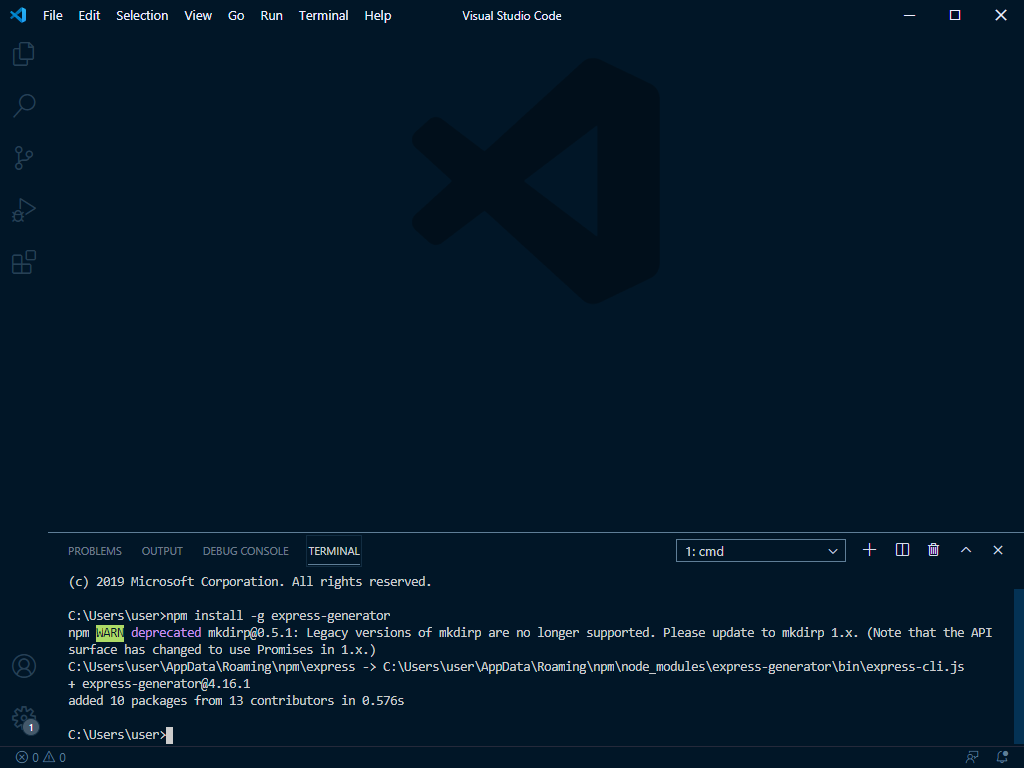
Task: Maximize the Visual Studio Code window
Action: [955, 15]
